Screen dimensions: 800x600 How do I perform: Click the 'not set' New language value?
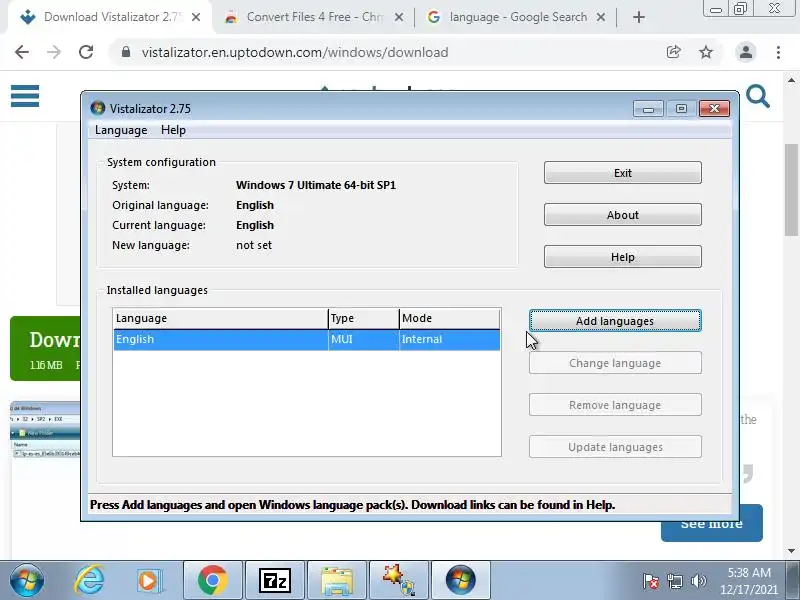[254, 245]
